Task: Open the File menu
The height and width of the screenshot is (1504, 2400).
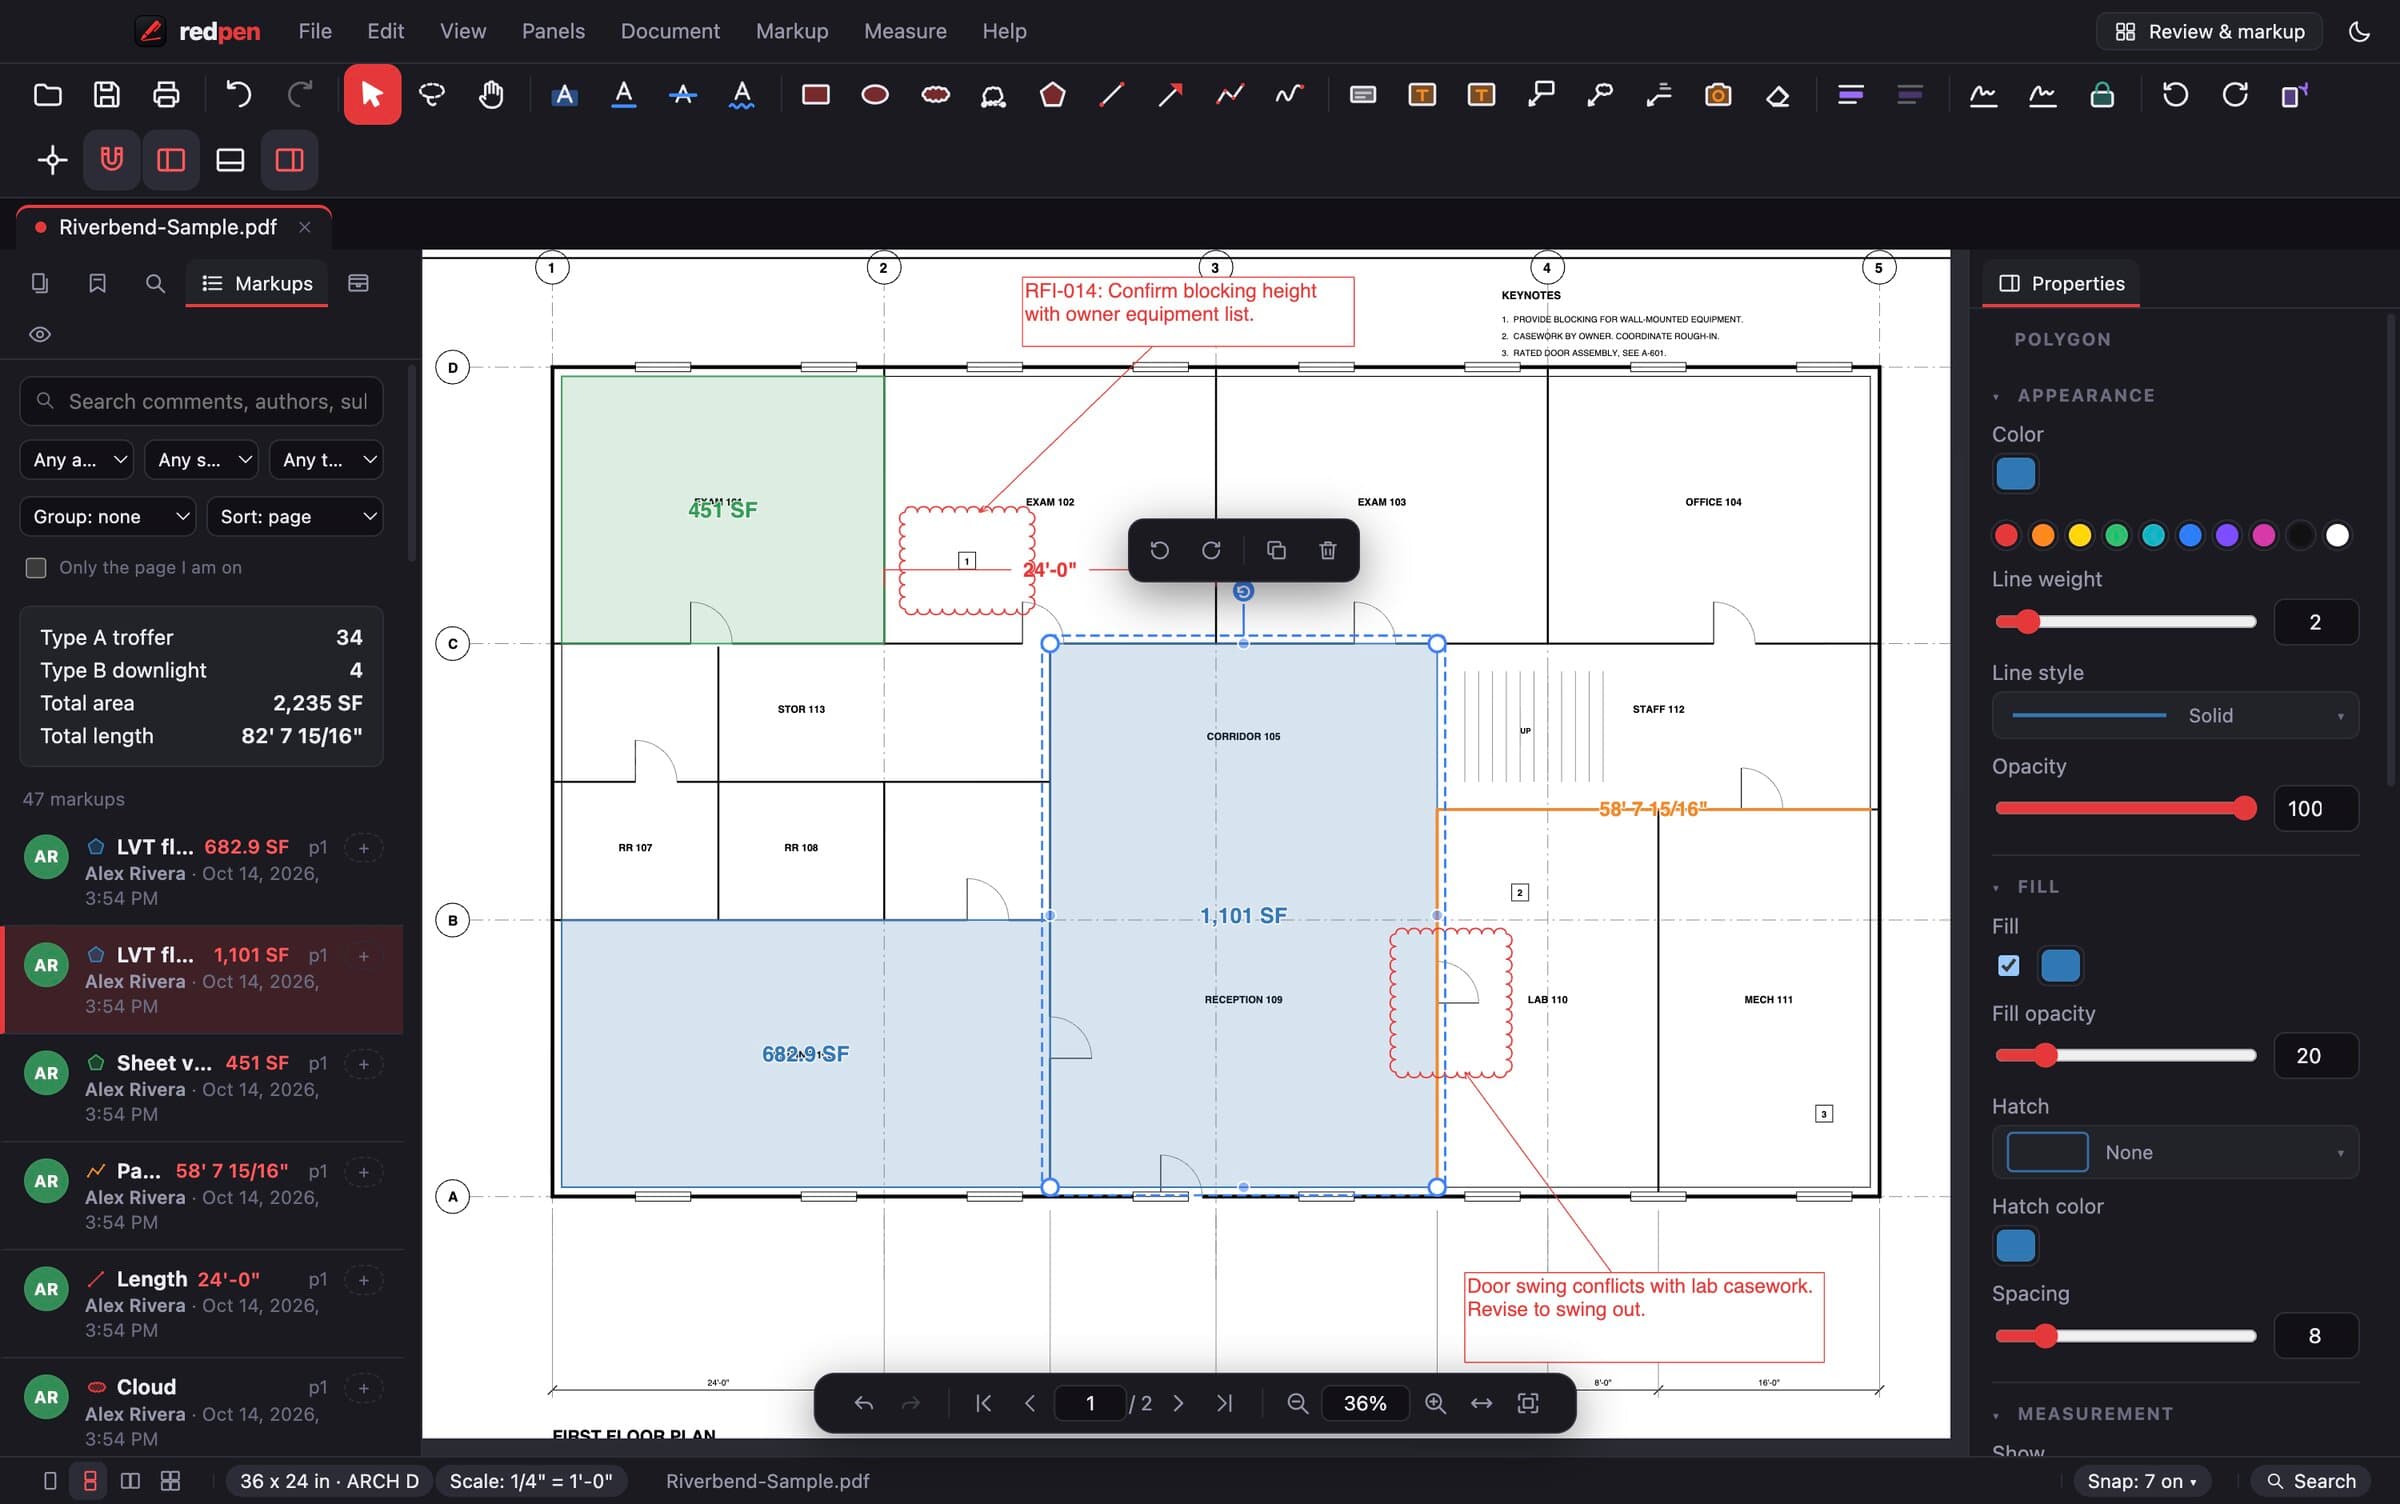Action: 315,31
